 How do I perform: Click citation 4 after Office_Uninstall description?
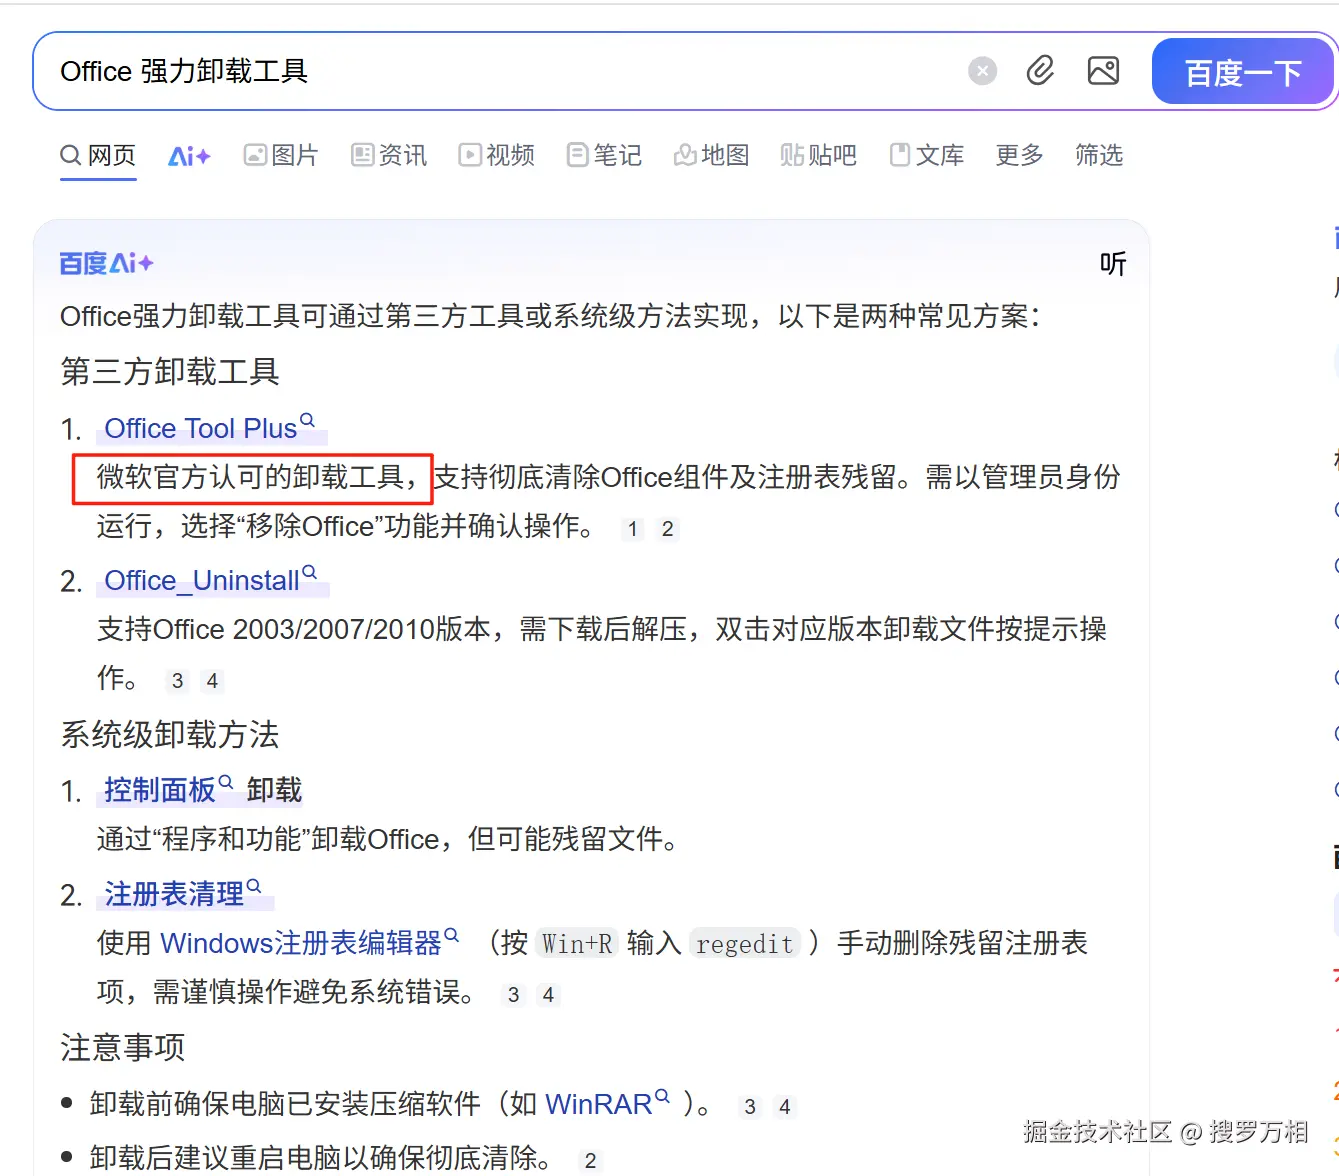click(212, 681)
